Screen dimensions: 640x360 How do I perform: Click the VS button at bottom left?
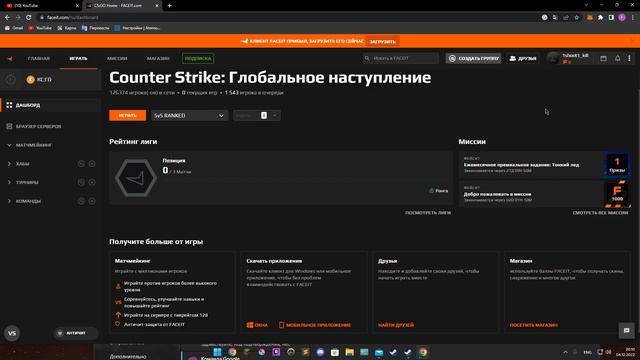(x=12, y=333)
